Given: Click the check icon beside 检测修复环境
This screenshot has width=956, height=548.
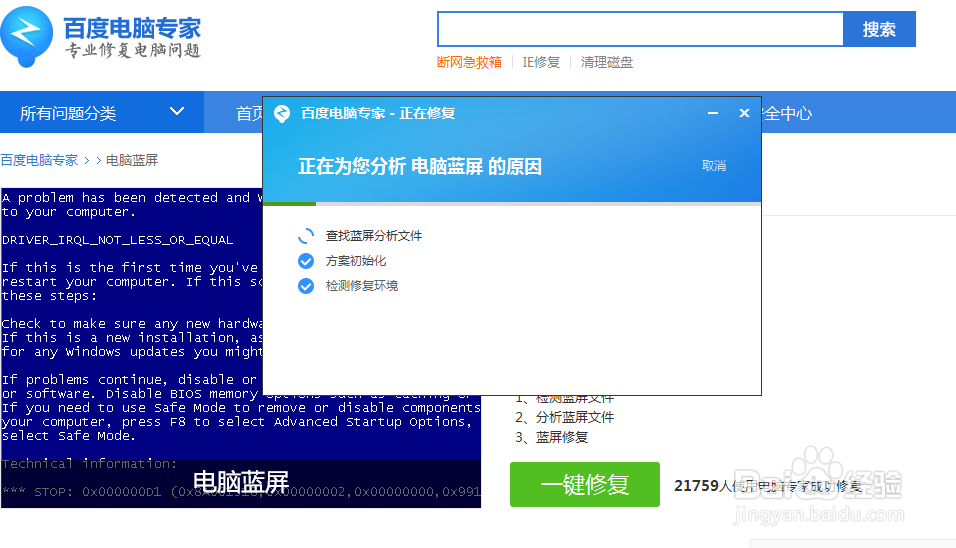Looking at the screenshot, I should pyautogui.click(x=306, y=286).
